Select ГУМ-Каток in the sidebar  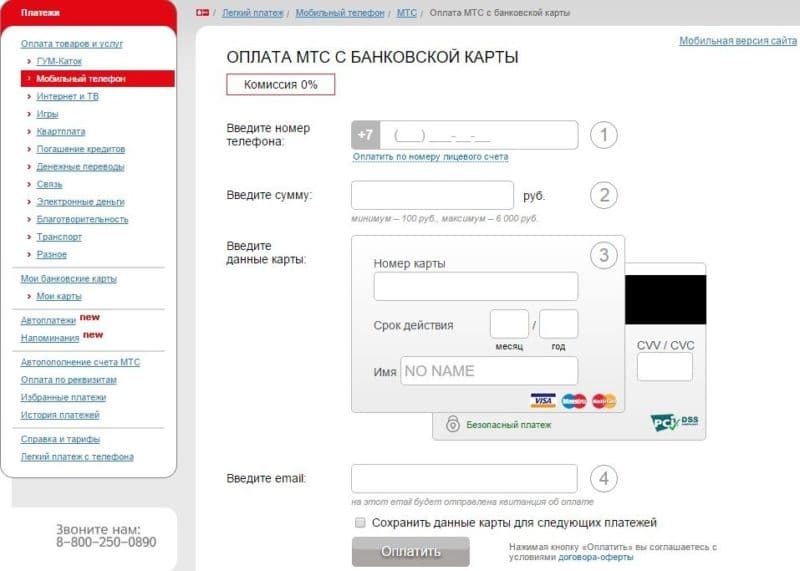59,61
